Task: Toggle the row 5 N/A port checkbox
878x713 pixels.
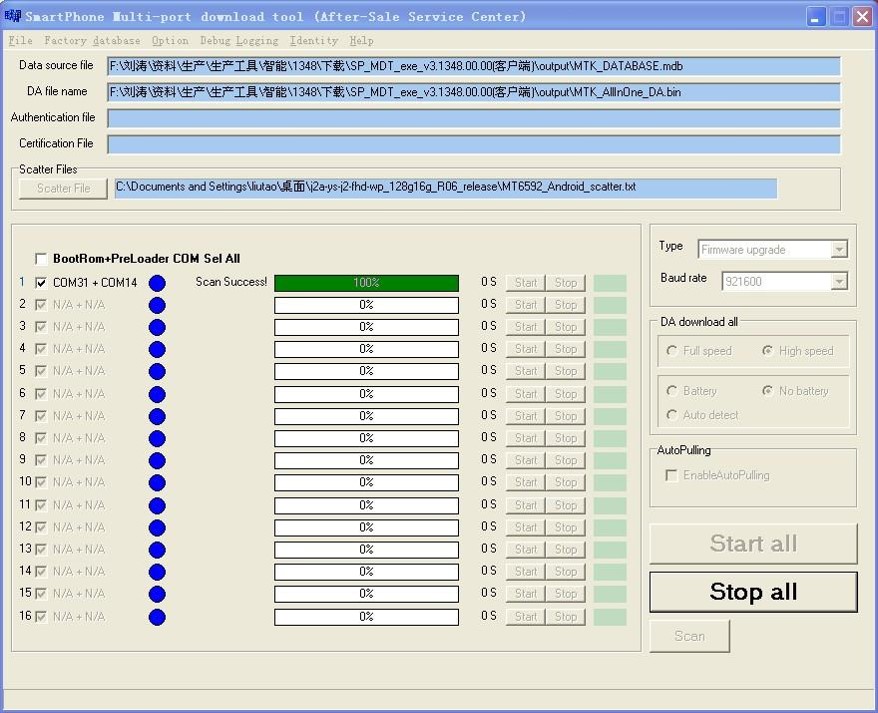Action: (40, 371)
